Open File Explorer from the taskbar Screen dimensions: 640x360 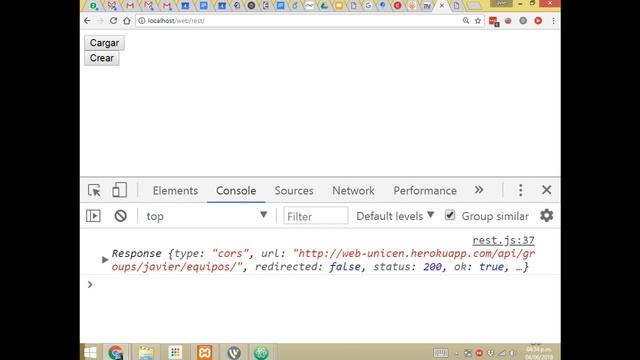pyautogui.click(x=146, y=353)
